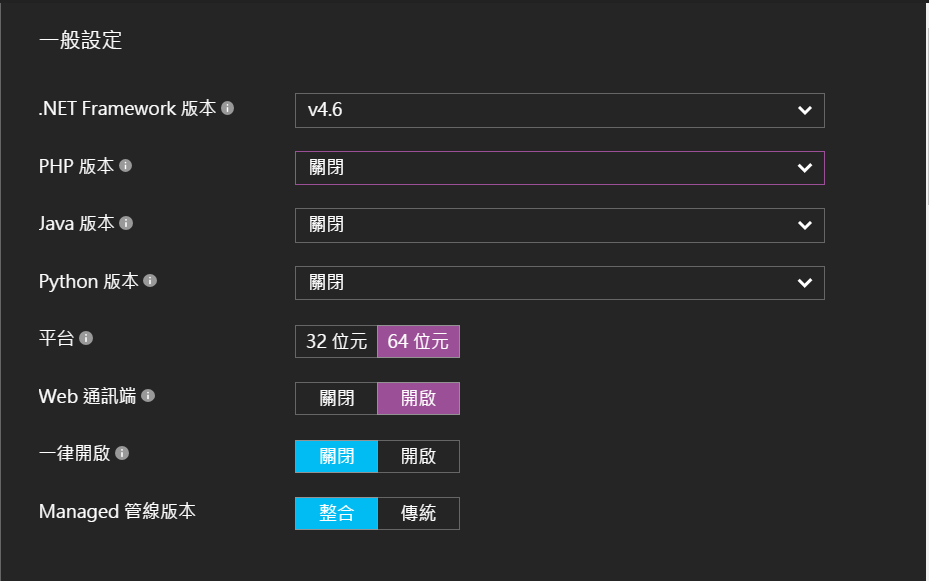Click info icon beside PHP 版本
This screenshot has height=581, width=929.
pos(125,166)
